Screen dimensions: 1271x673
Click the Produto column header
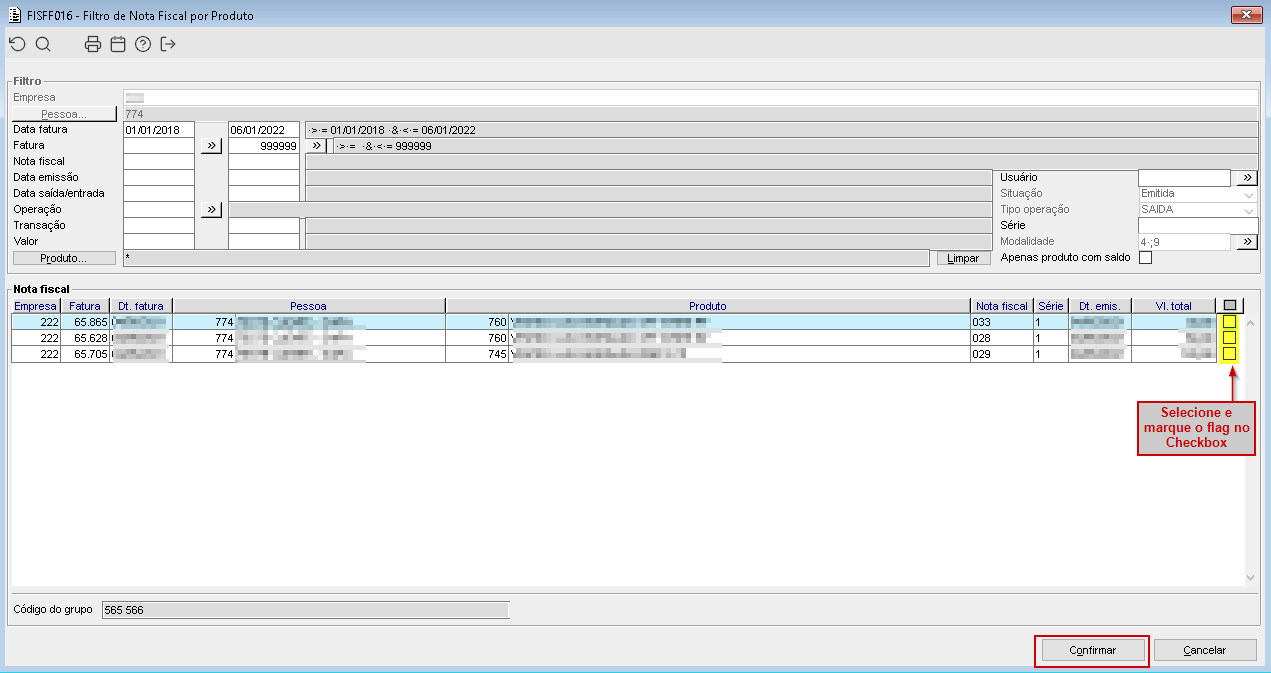[708, 306]
